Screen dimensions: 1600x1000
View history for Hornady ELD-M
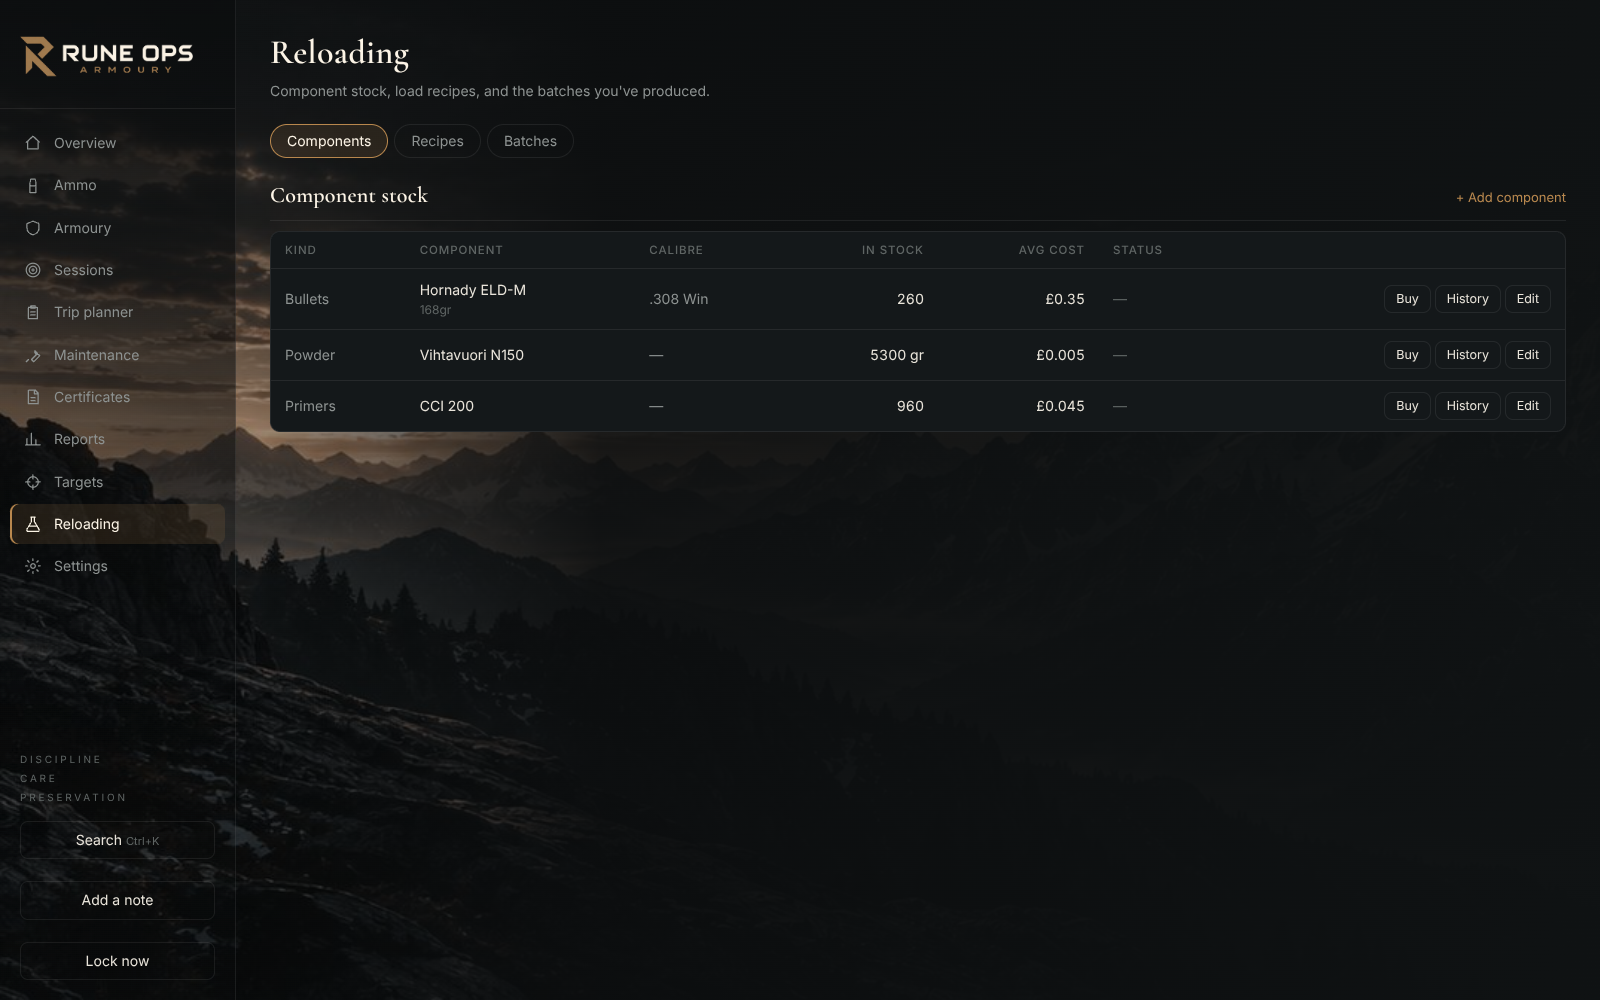1467,299
